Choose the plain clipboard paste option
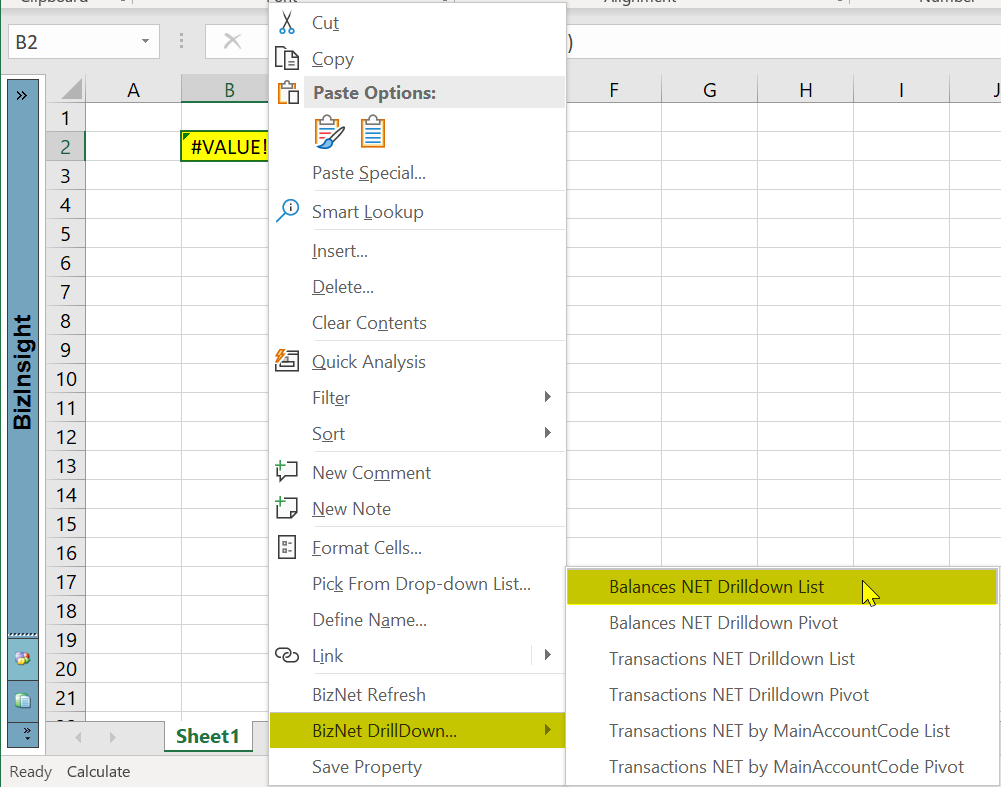Image resolution: width=1001 pixels, height=787 pixels. (x=373, y=131)
